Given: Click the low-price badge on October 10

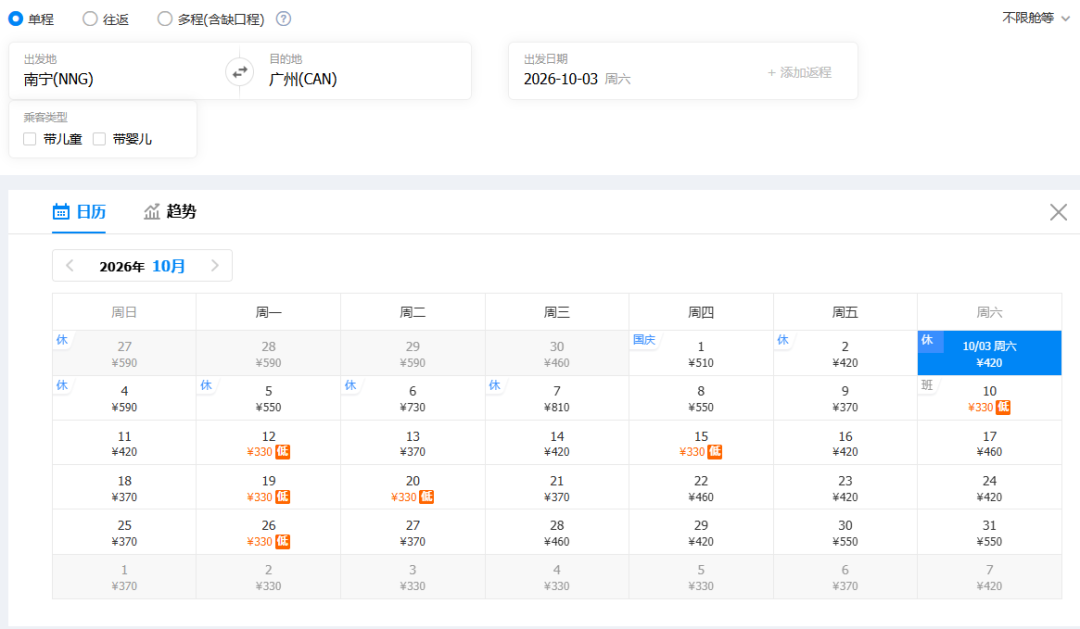Looking at the screenshot, I should (1004, 407).
